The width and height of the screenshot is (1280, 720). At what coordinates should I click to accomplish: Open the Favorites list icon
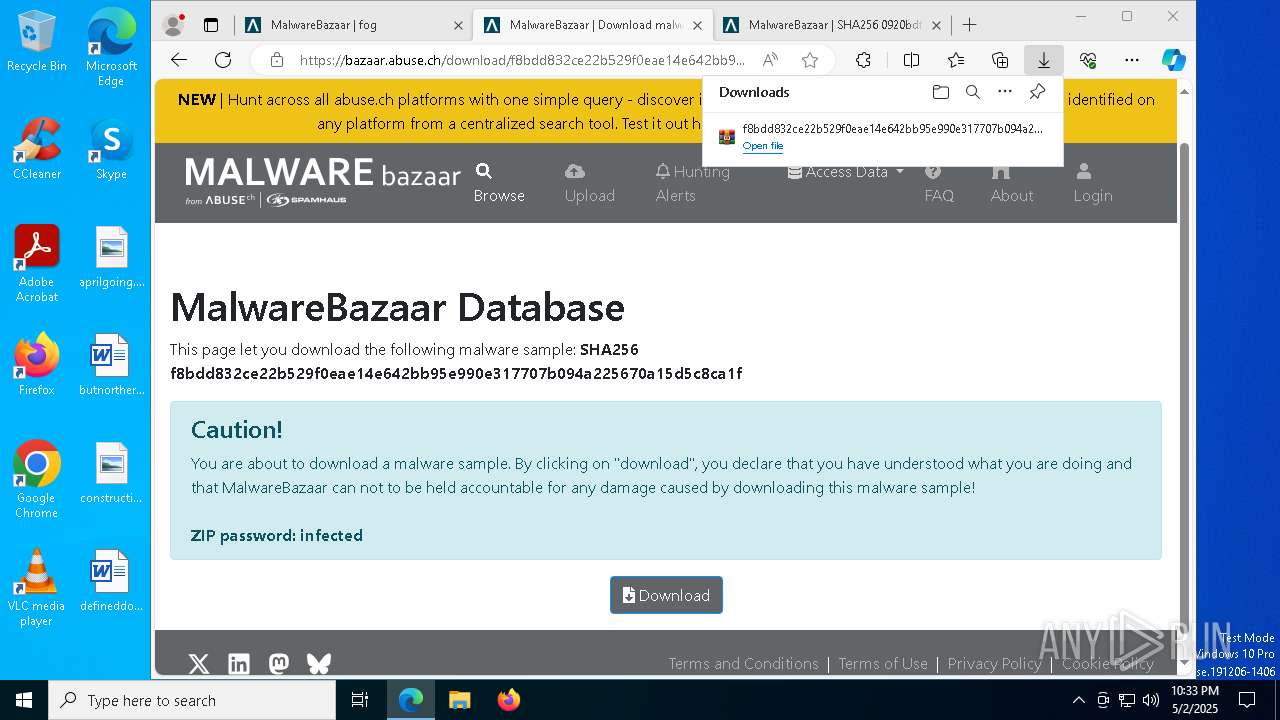pos(956,60)
